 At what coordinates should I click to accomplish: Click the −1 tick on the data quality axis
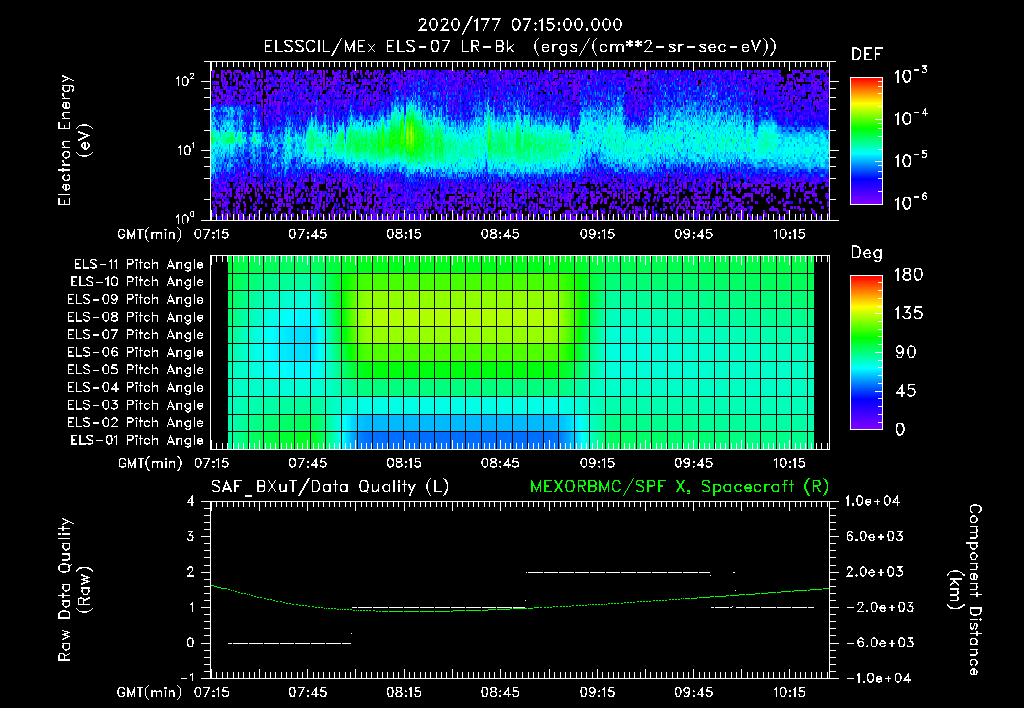187,677
